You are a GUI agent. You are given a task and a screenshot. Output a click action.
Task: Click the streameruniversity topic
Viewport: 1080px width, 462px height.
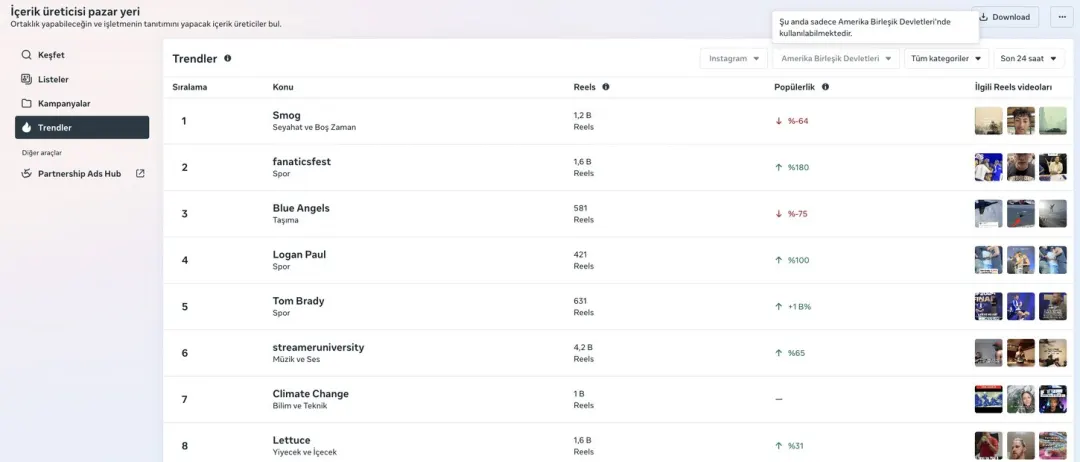(x=318, y=347)
